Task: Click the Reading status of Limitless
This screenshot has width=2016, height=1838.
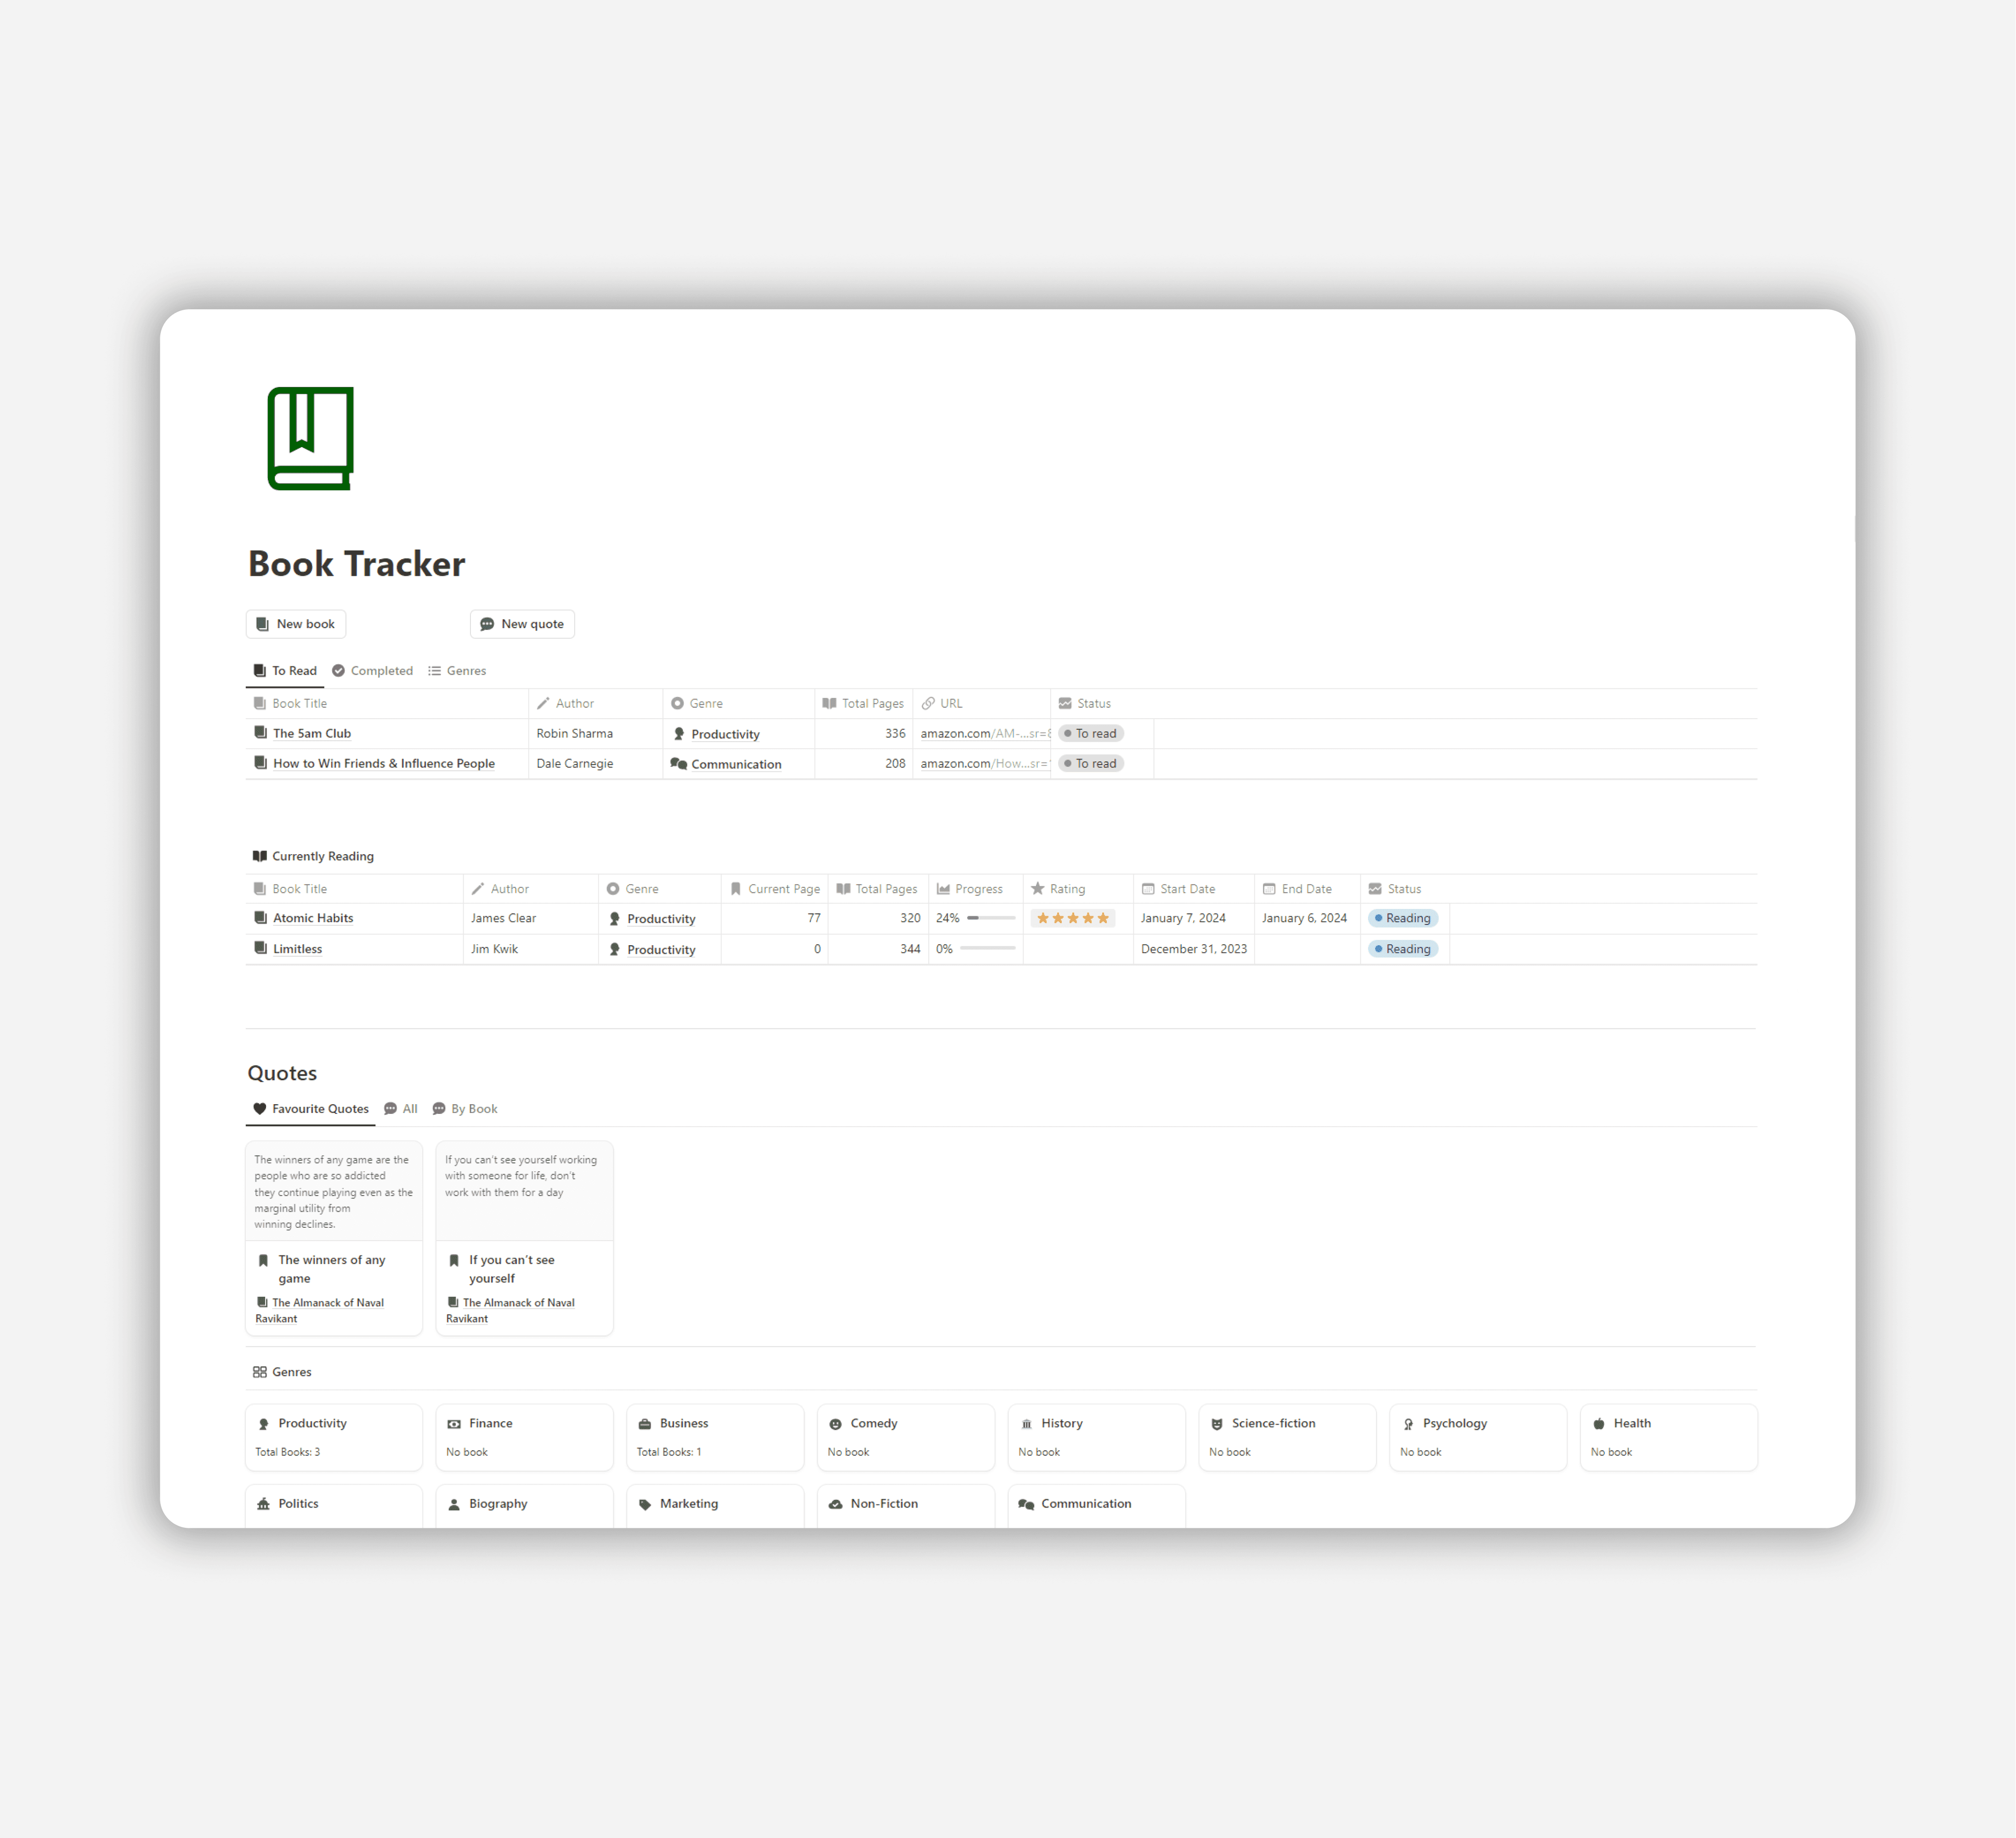Action: 1403,949
